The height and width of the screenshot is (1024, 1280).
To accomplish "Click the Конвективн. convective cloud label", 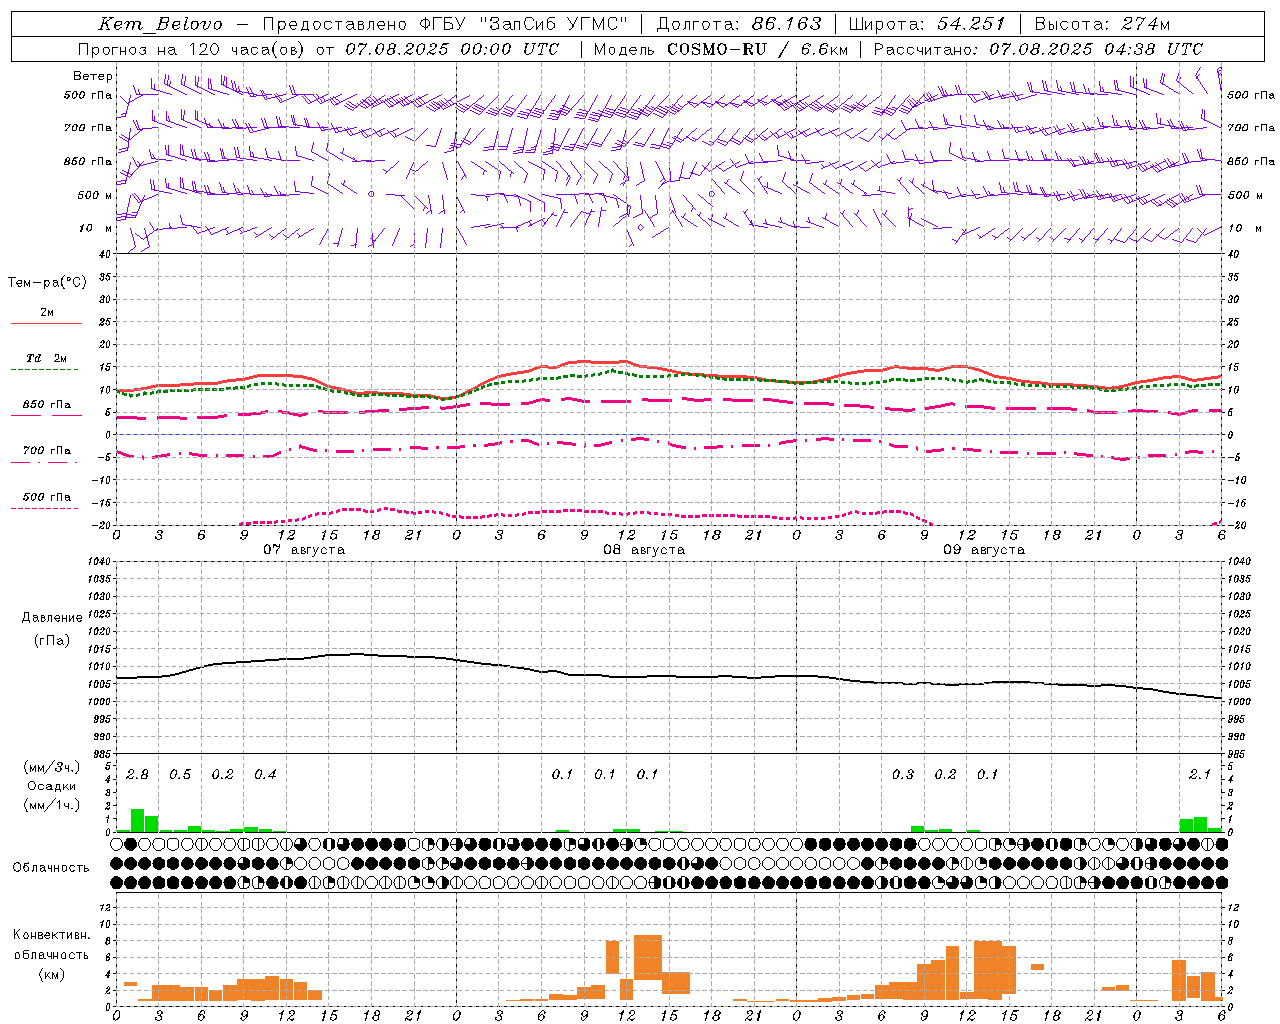I will pos(52,935).
